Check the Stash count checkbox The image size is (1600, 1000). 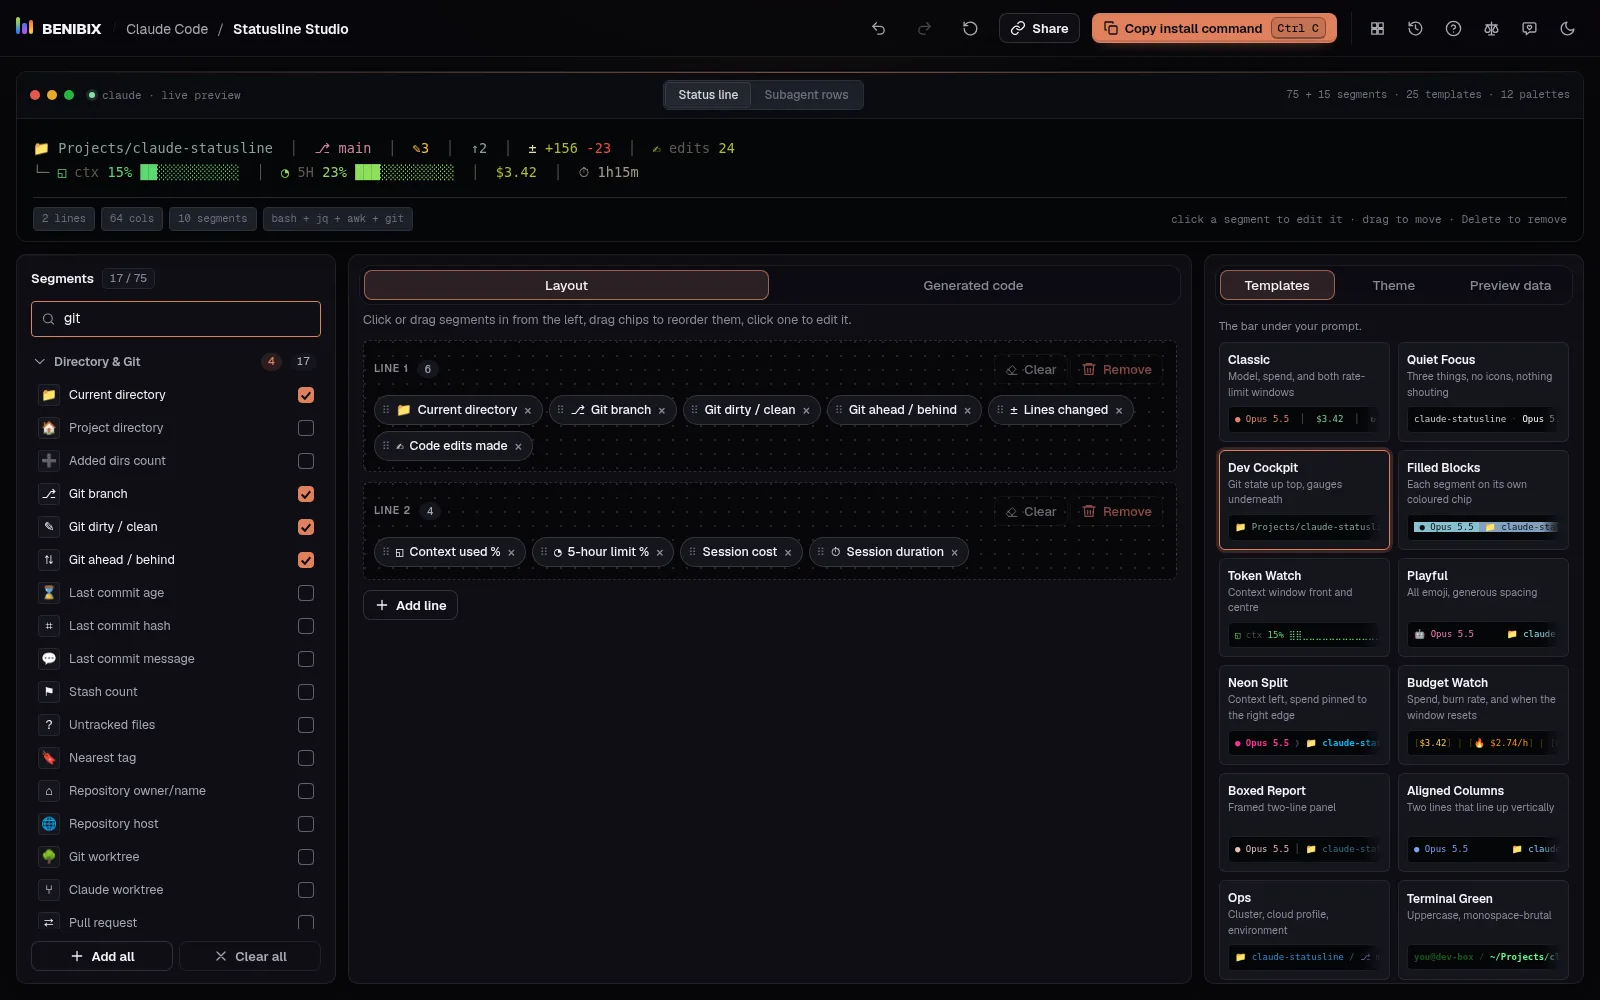(306, 692)
